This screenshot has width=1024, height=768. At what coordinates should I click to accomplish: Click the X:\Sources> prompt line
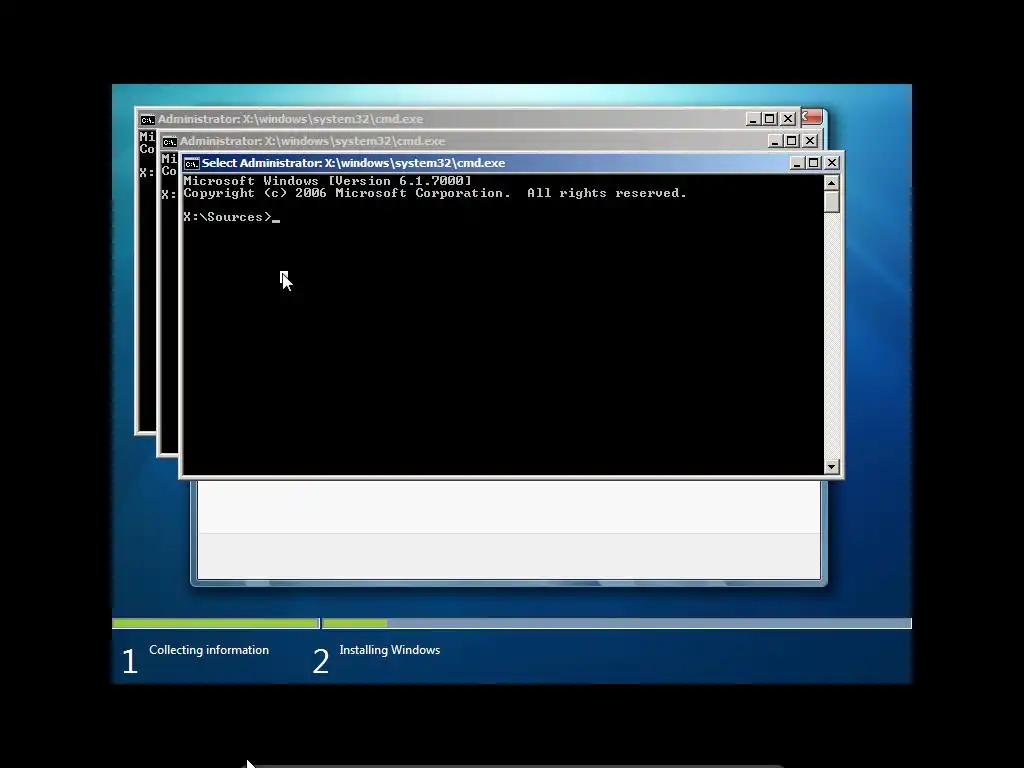coord(231,217)
